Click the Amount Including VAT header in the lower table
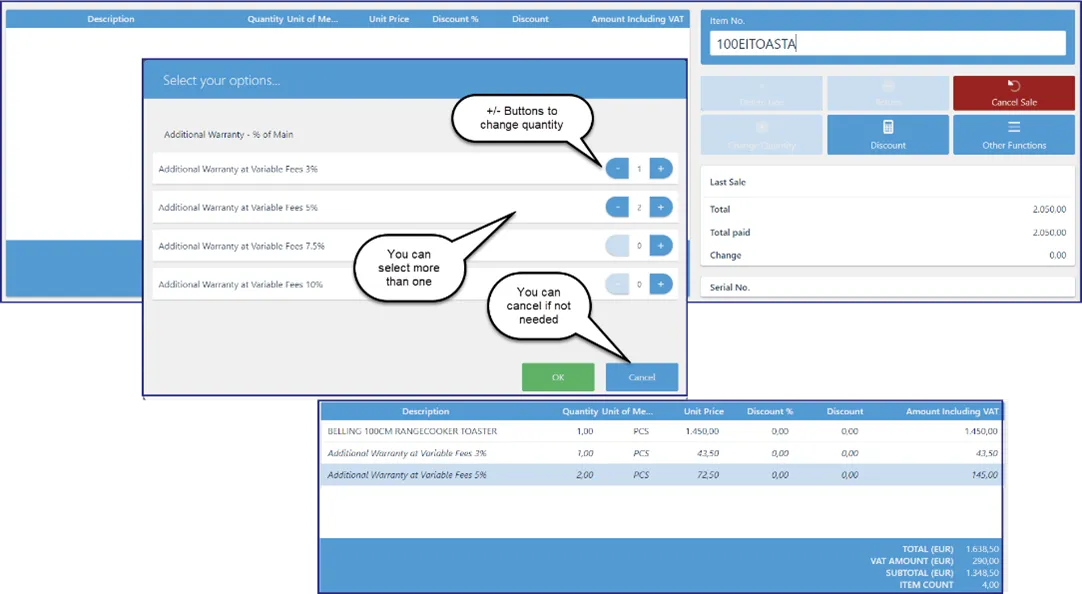 coord(952,411)
